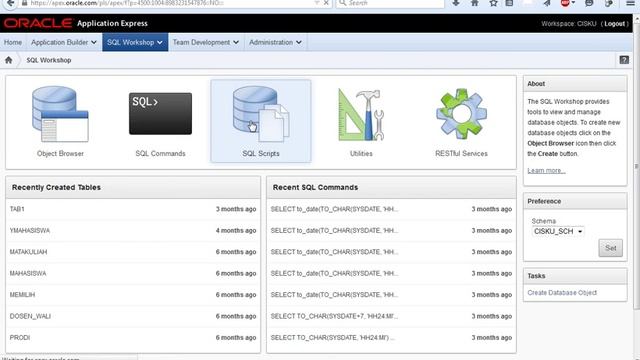640x360 pixels.
Task: Open the browser hamburger menu
Action: pyautogui.click(x=630, y=3)
